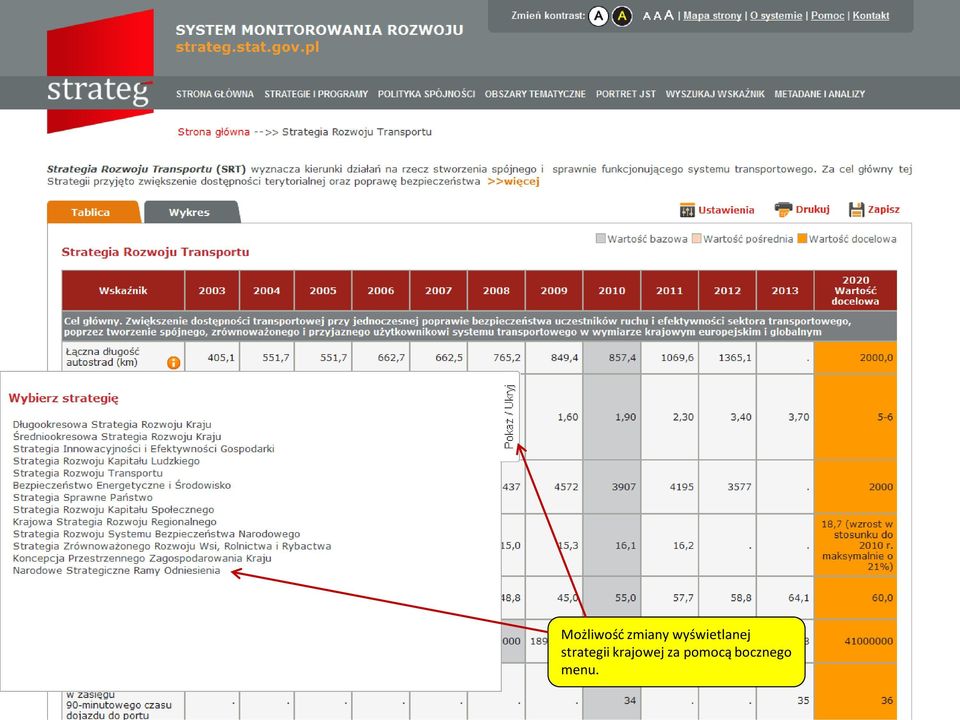Click the 2020 Wartość docelowa column header
The width and height of the screenshot is (960, 720).
(855, 290)
